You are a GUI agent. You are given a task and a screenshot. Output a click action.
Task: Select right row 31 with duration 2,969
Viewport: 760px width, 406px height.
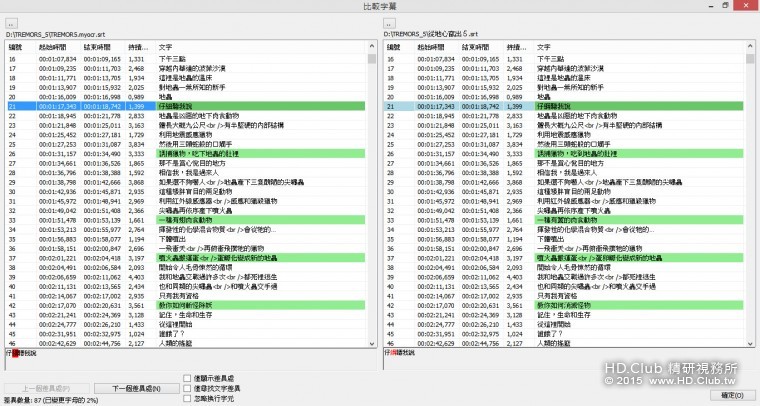(x=565, y=201)
